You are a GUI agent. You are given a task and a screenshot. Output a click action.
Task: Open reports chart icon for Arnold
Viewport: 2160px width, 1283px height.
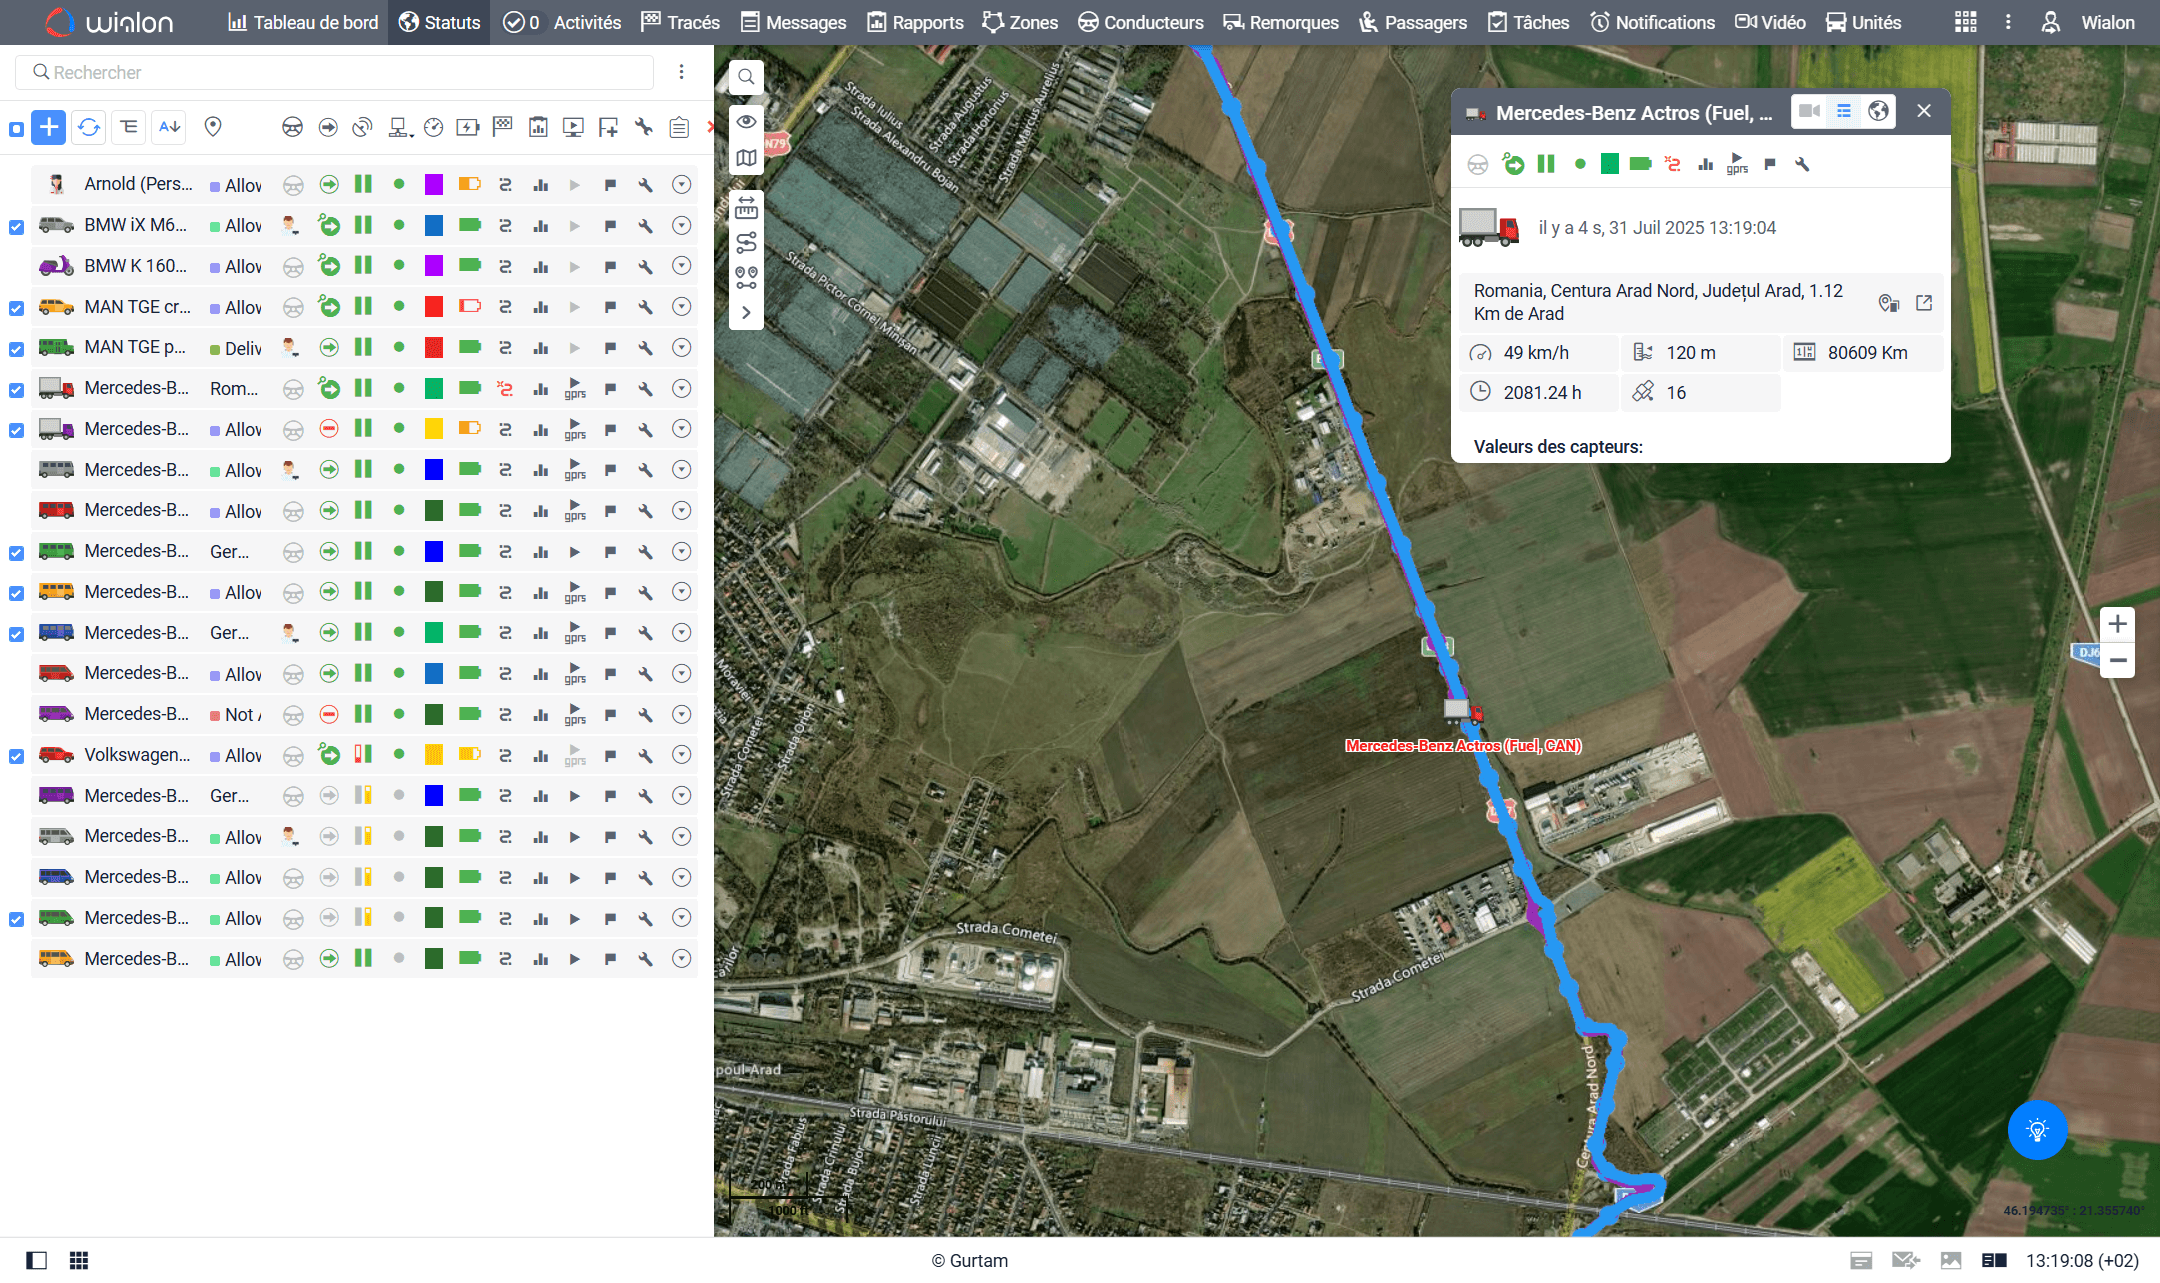541,184
